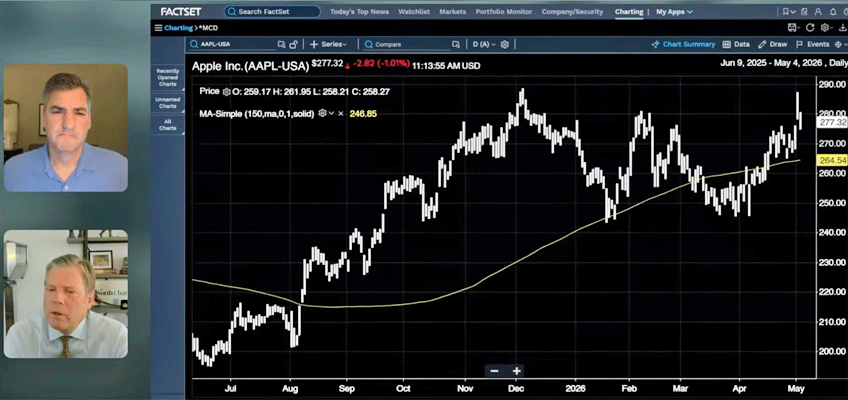Screen dimensions: 848x400
Task: Click the Chart Summary button
Action: pos(683,44)
